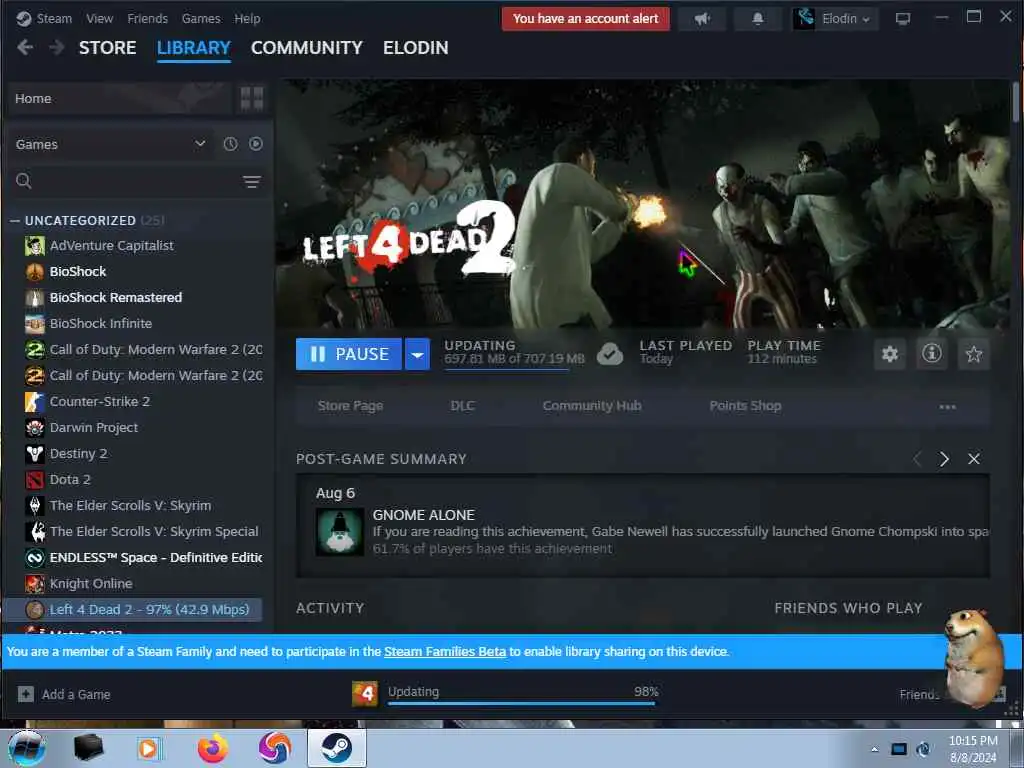
Task: Check the Steam Cloud status icon
Action: 609,354
